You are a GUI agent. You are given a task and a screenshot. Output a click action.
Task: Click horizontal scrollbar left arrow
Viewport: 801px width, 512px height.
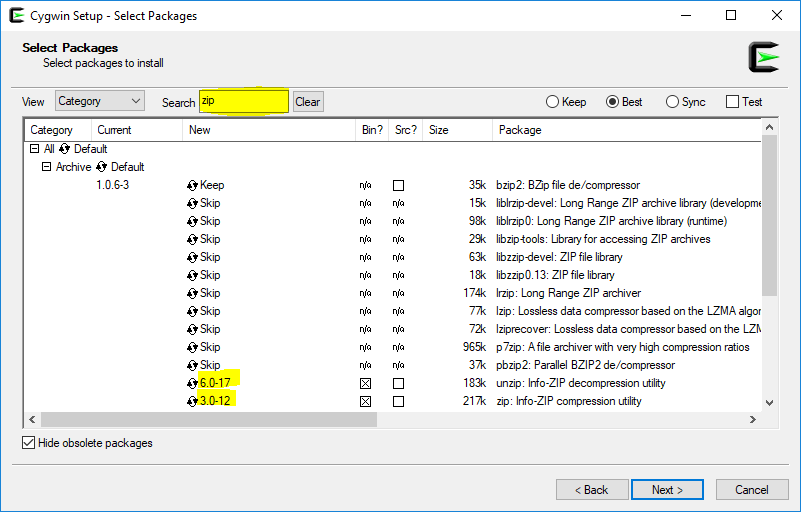click(32, 420)
